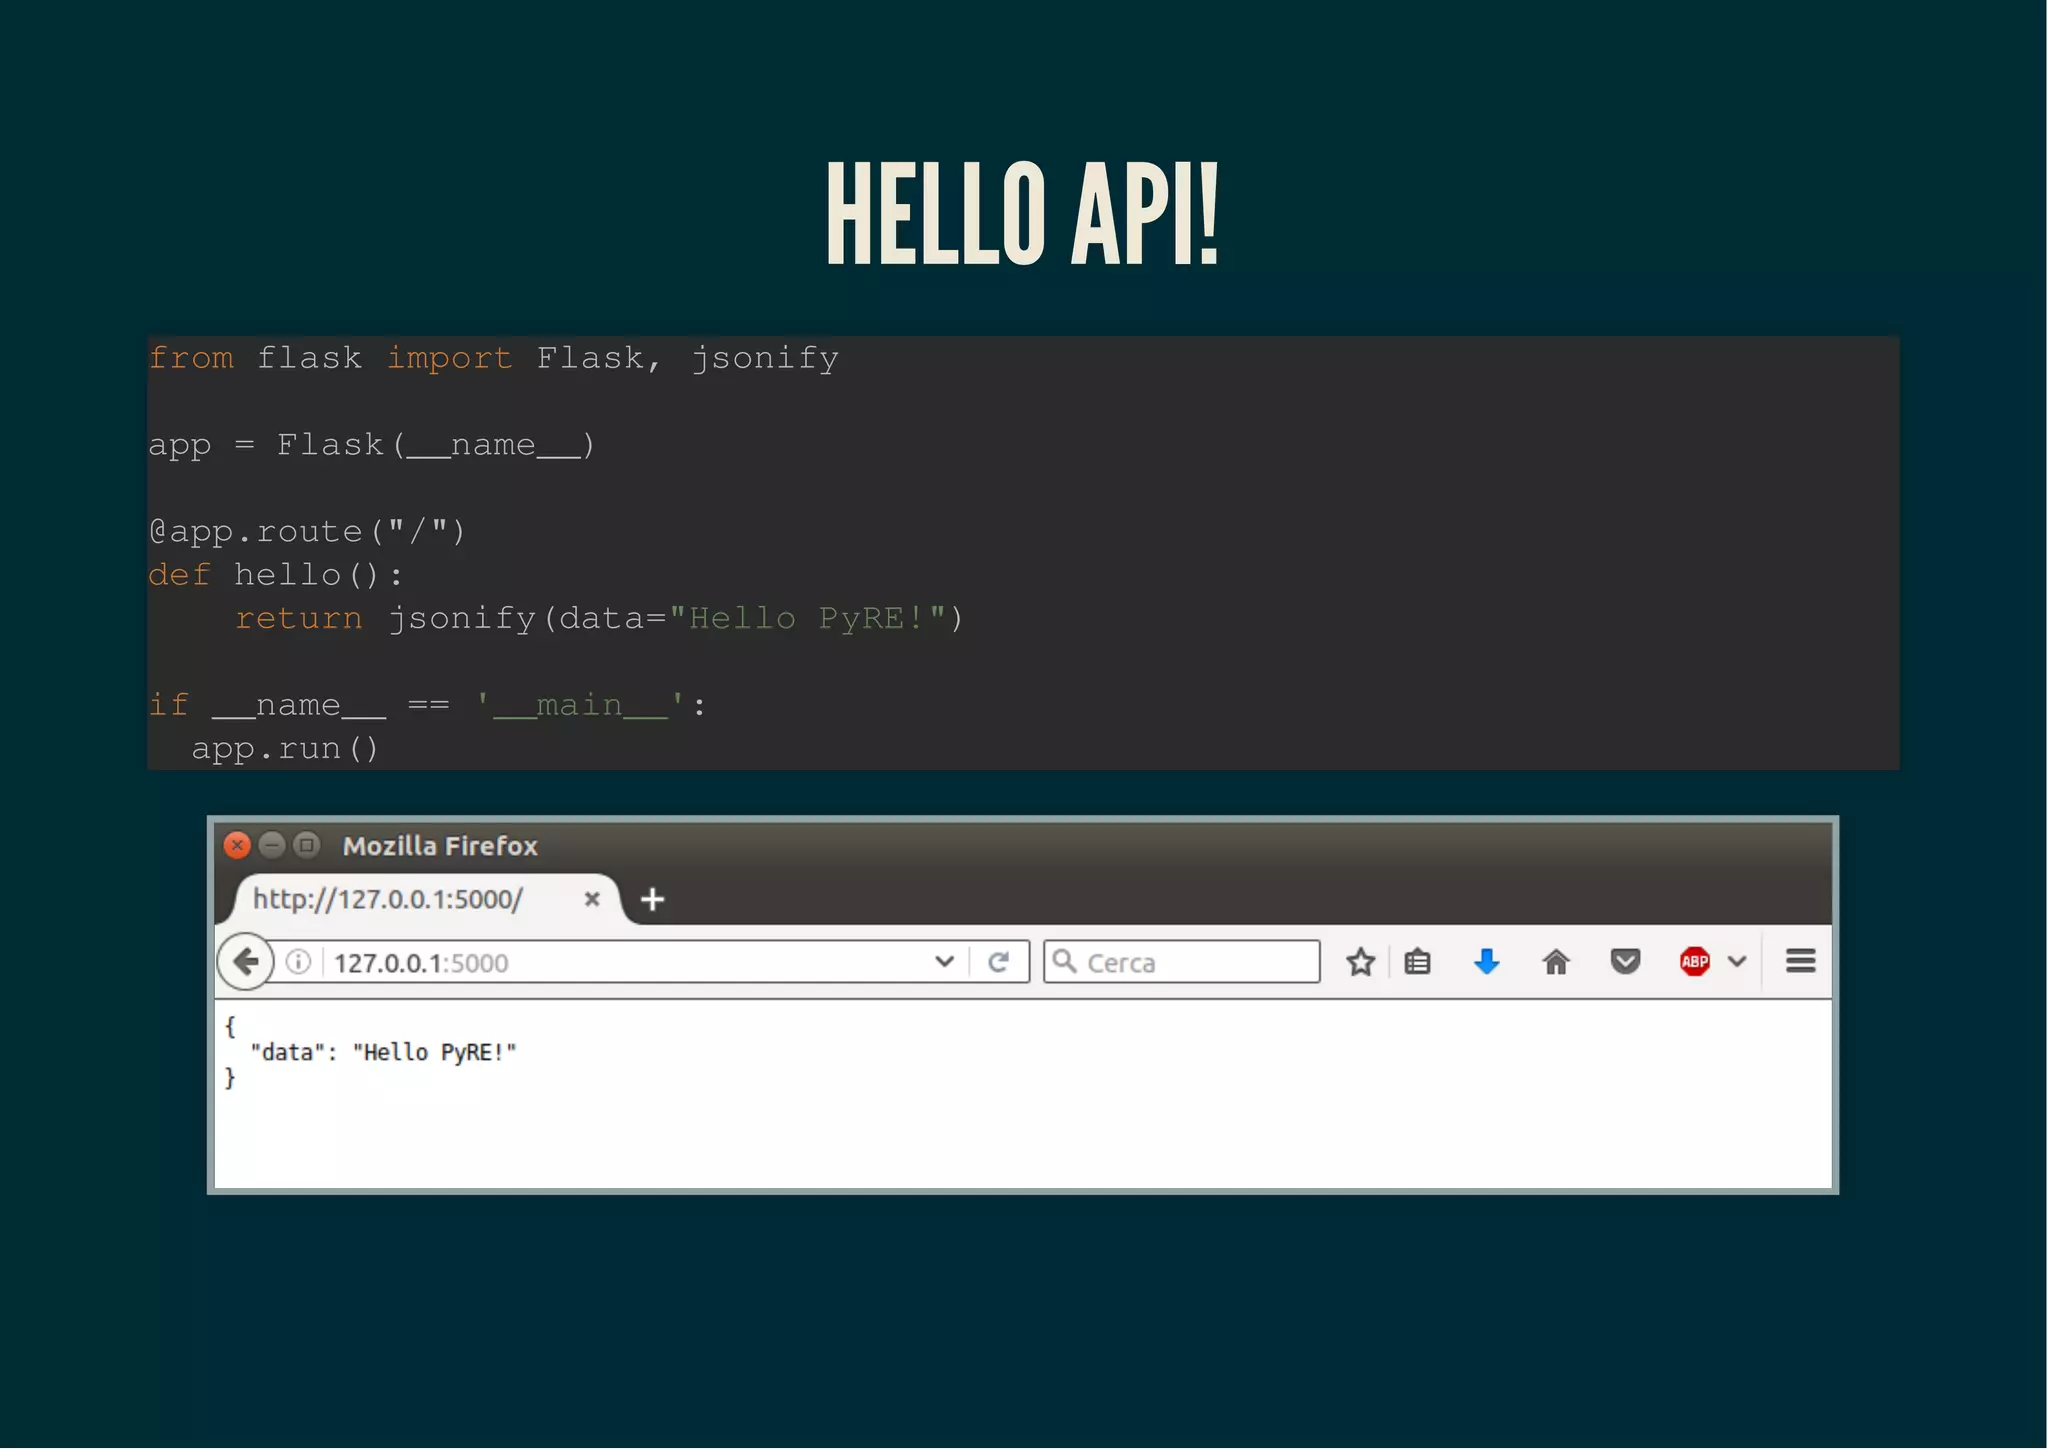
Task: Open the Firefox hamburger menu
Action: pyautogui.click(x=1801, y=962)
